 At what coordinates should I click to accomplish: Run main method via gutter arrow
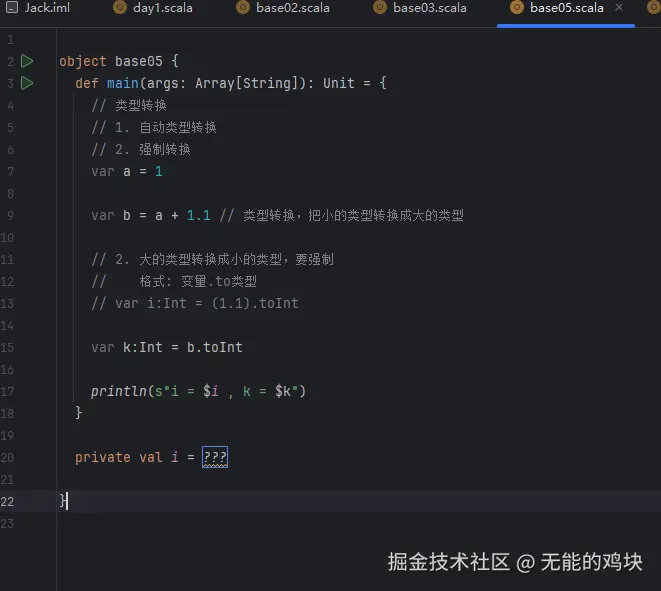[27, 83]
